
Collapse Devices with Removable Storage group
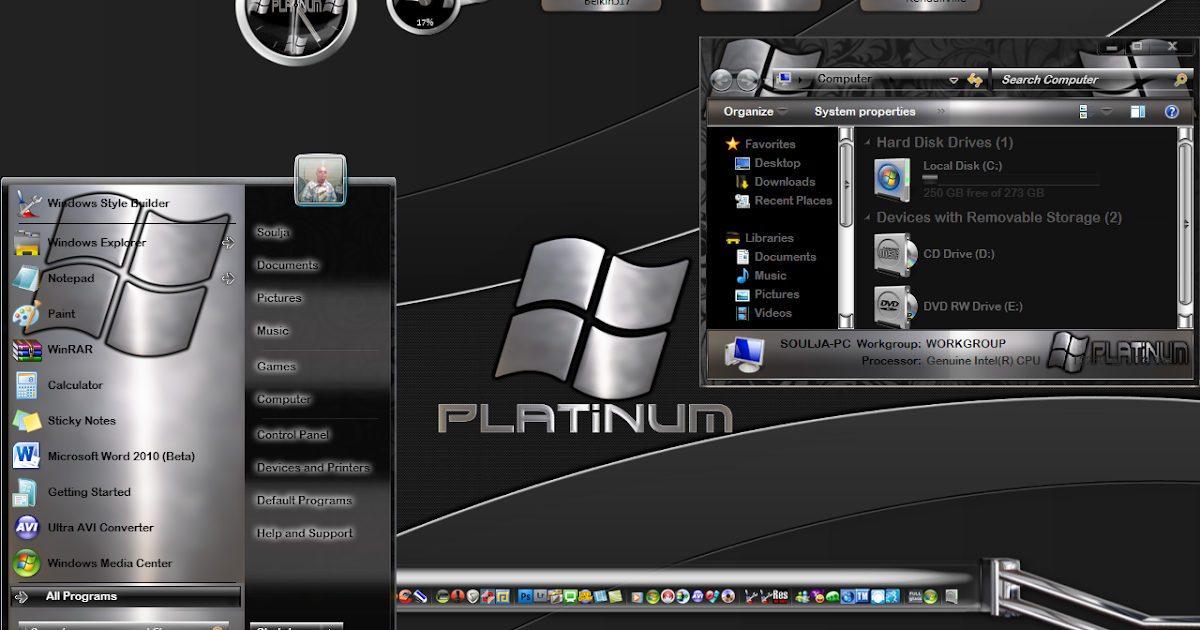pyautogui.click(x=867, y=218)
